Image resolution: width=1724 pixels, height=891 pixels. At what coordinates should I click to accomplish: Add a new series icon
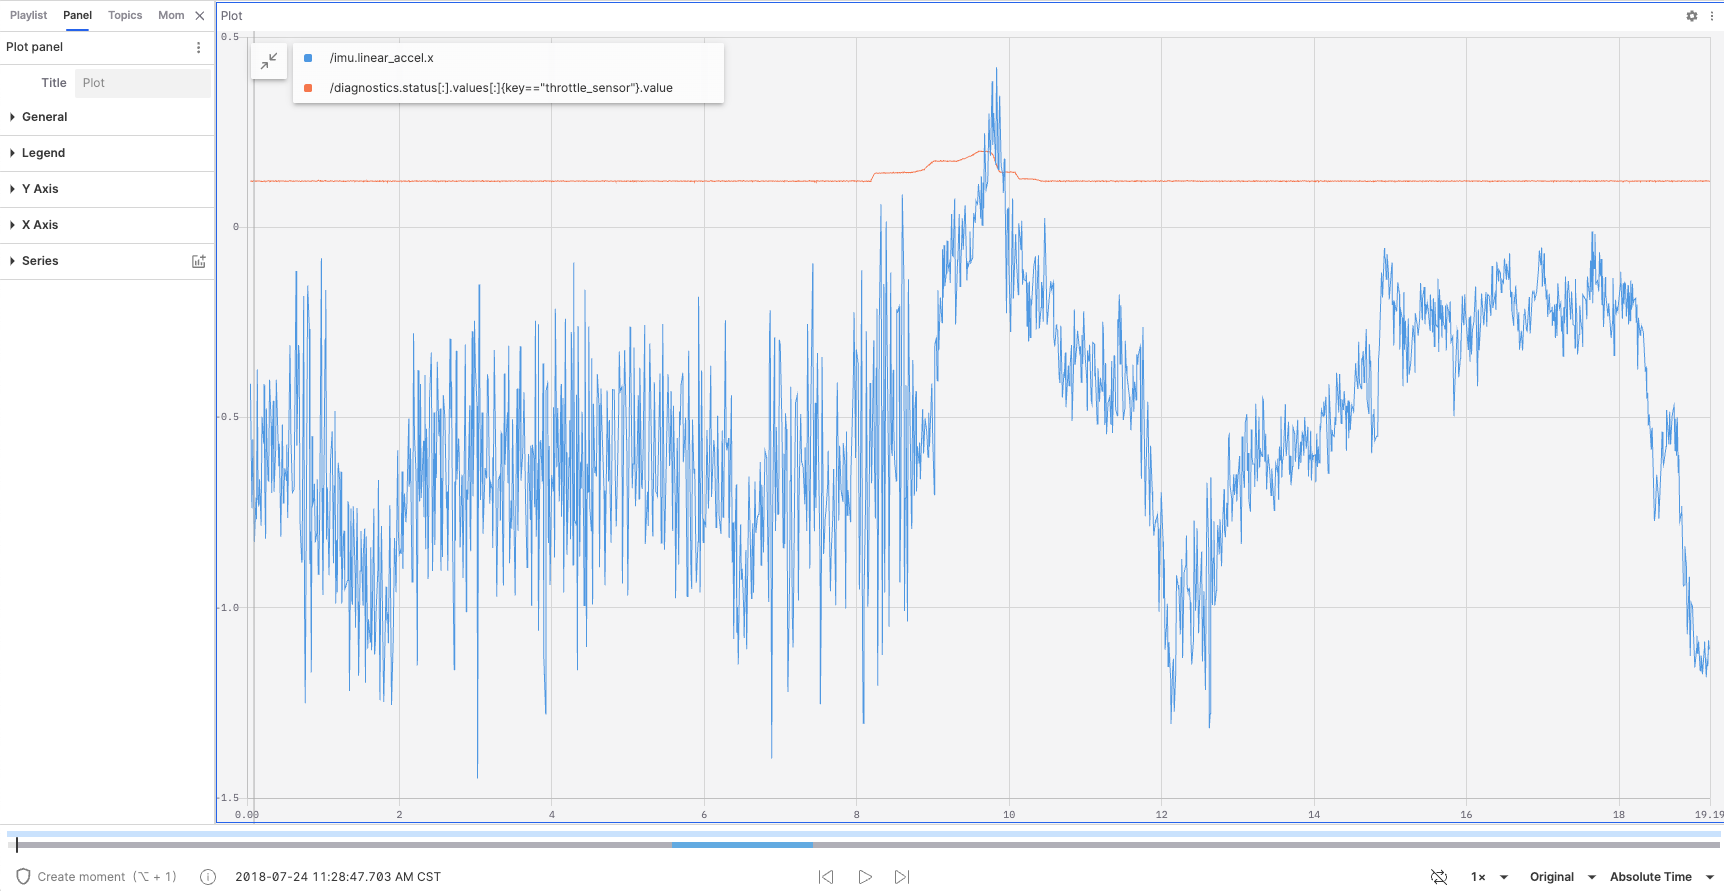pyautogui.click(x=199, y=261)
